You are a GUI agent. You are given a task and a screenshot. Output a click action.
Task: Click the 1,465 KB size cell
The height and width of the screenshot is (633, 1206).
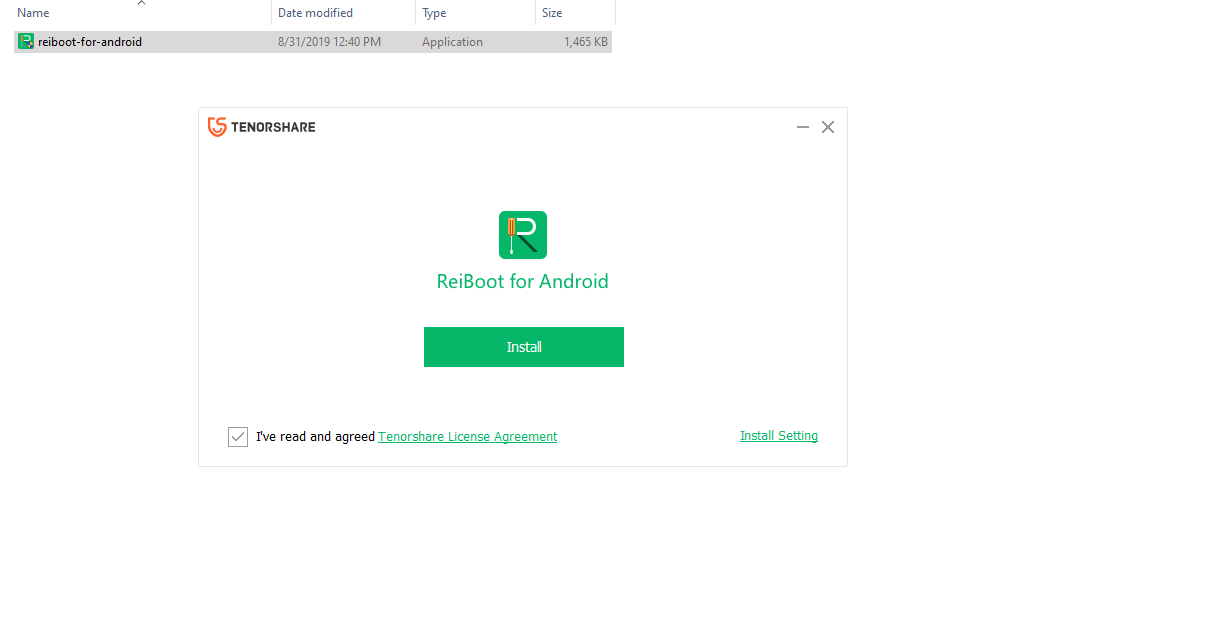585,42
